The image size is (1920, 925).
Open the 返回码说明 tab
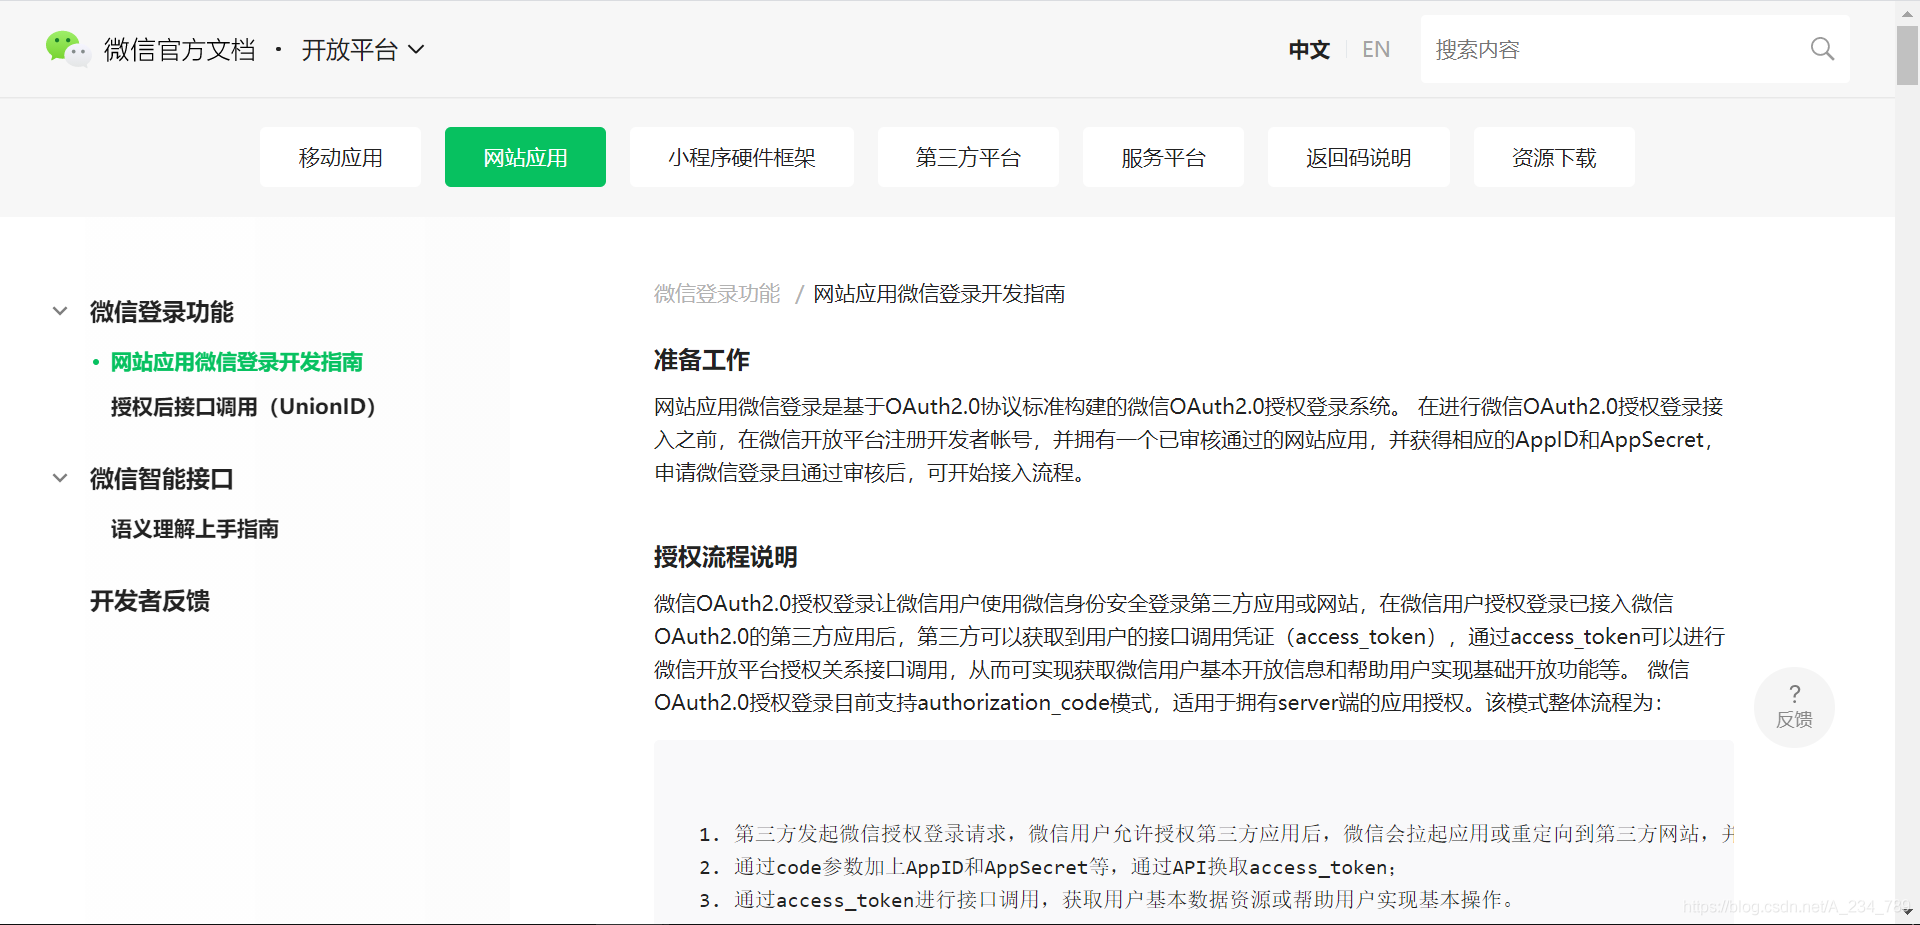point(1358,157)
